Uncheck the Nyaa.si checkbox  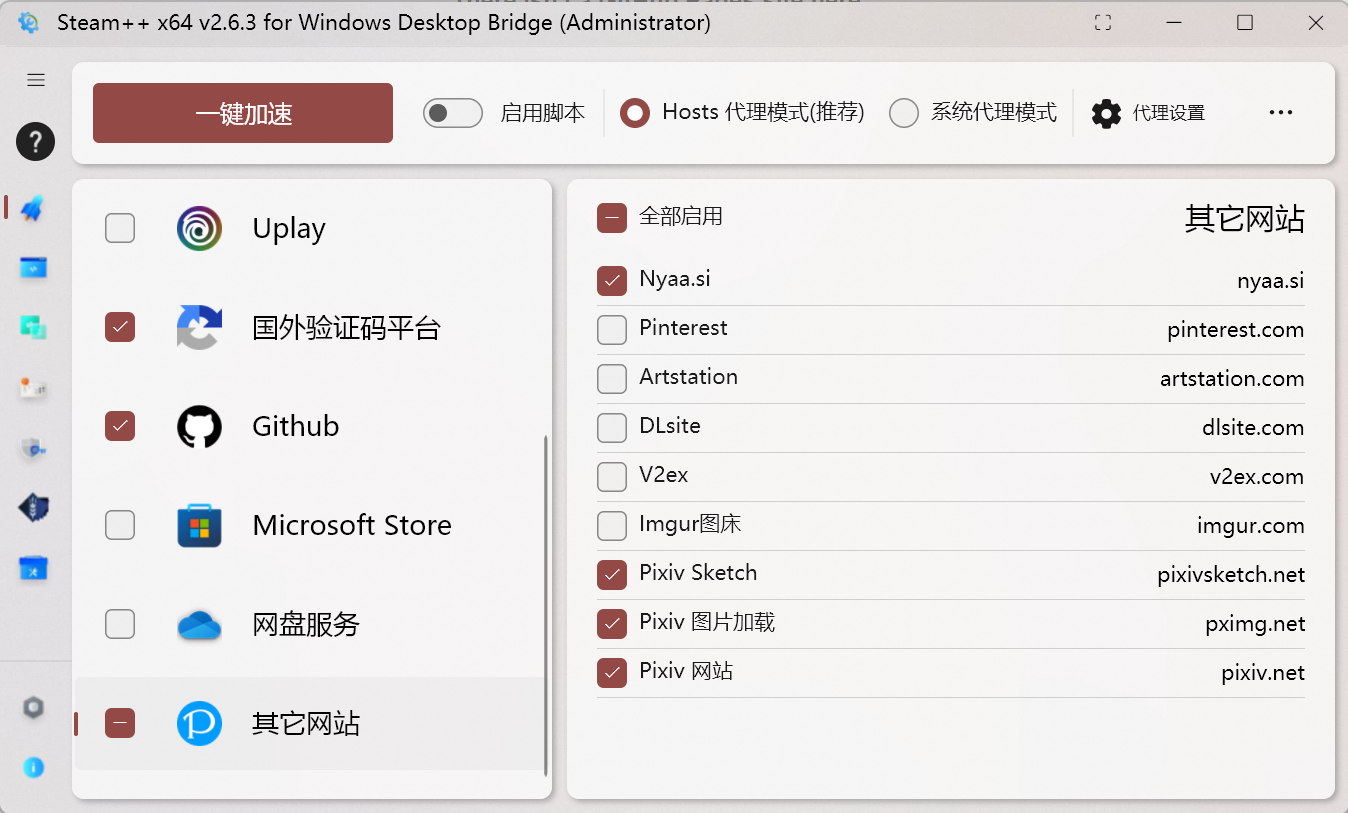coord(612,281)
